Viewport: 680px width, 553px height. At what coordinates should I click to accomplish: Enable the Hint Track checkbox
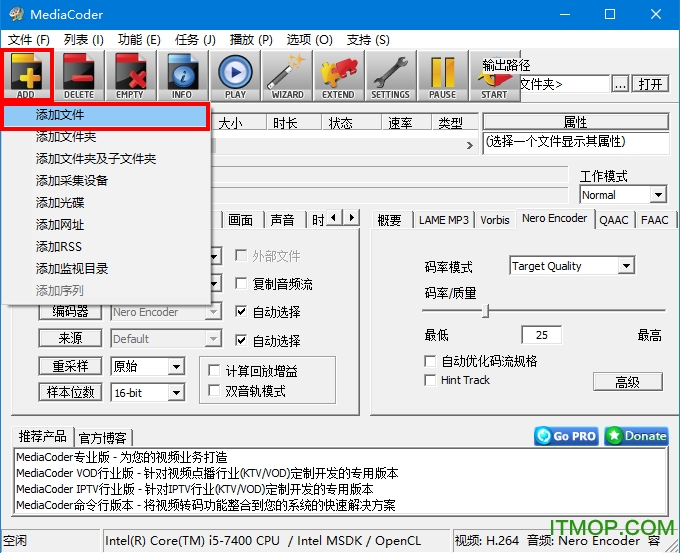point(430,380)
